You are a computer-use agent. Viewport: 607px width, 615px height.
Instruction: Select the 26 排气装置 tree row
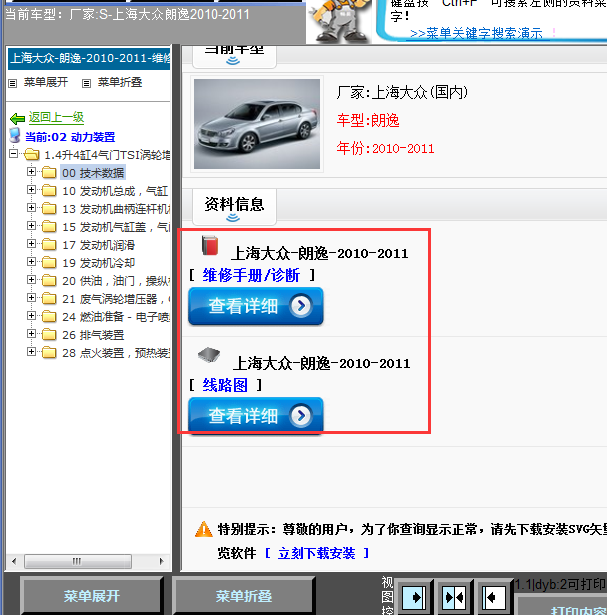pyautogui.click(x=93, y=335)
